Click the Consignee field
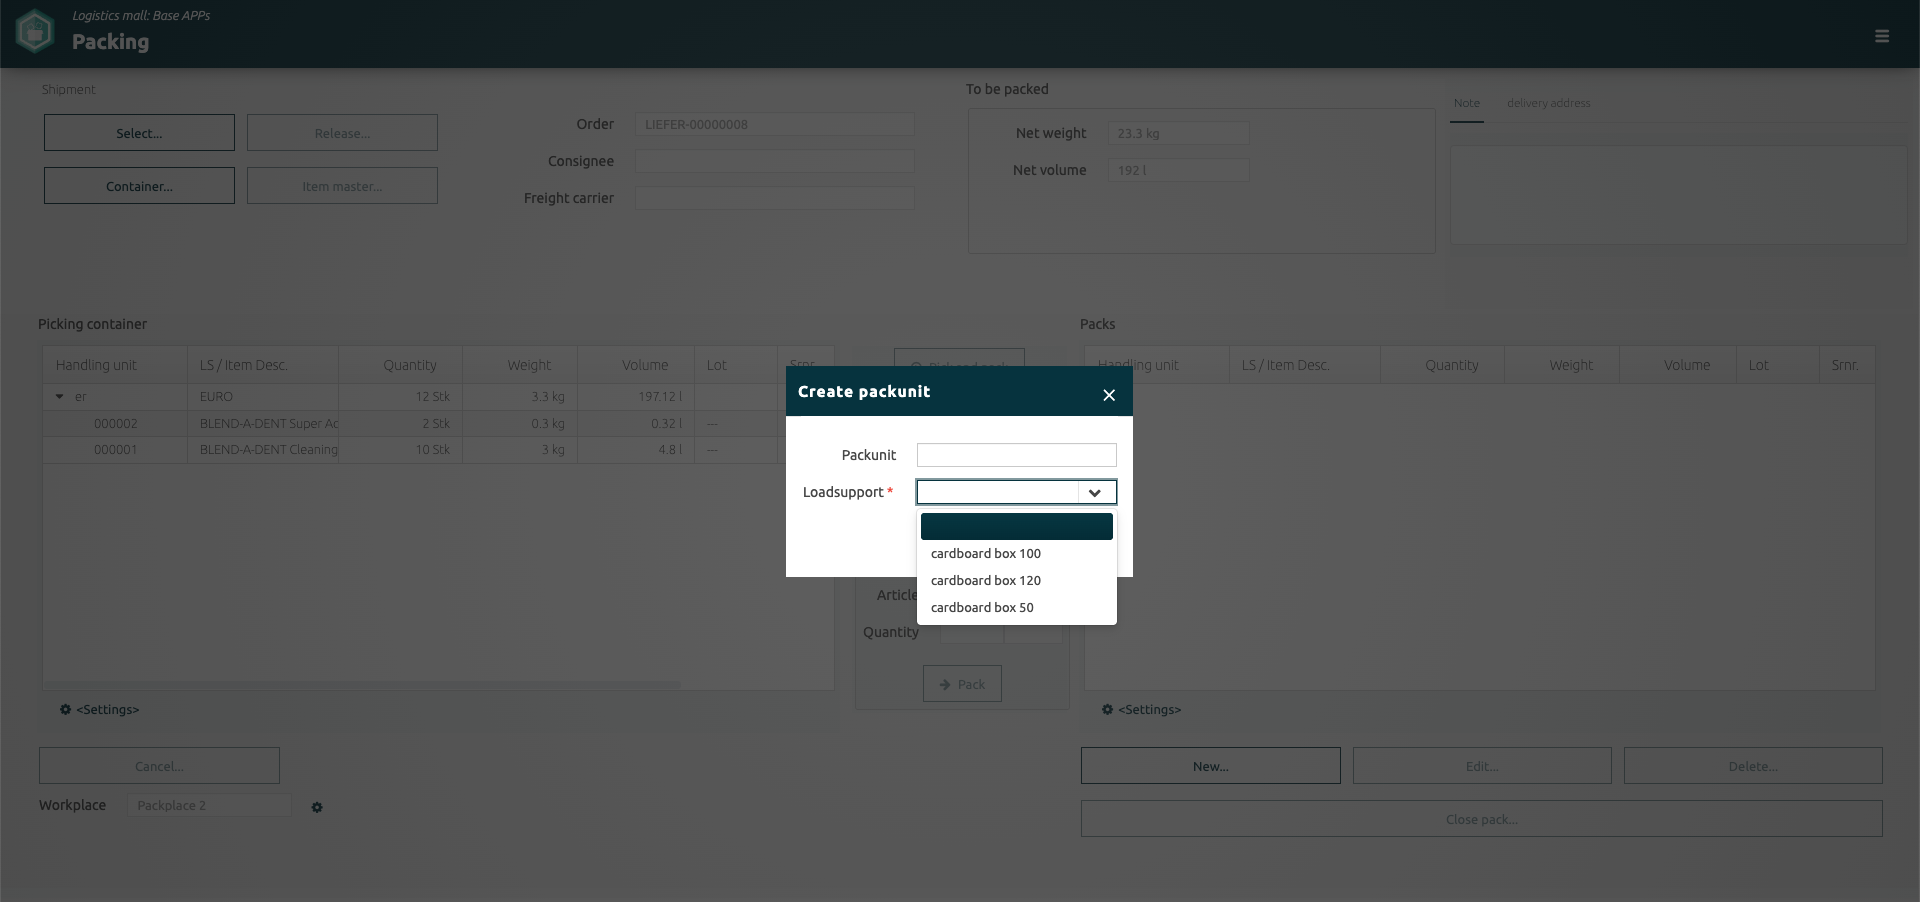 (x=774, y=161)
